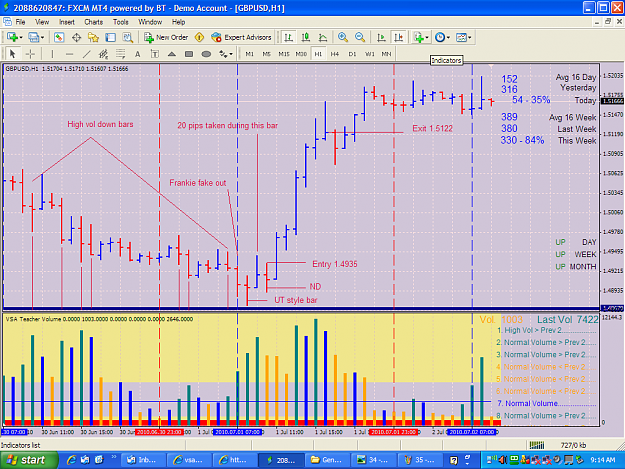Image resolution: width=625 pixels, height=469 pixels.
Task: Switch to candlestick chart display
Action: [x=306, y=37]
